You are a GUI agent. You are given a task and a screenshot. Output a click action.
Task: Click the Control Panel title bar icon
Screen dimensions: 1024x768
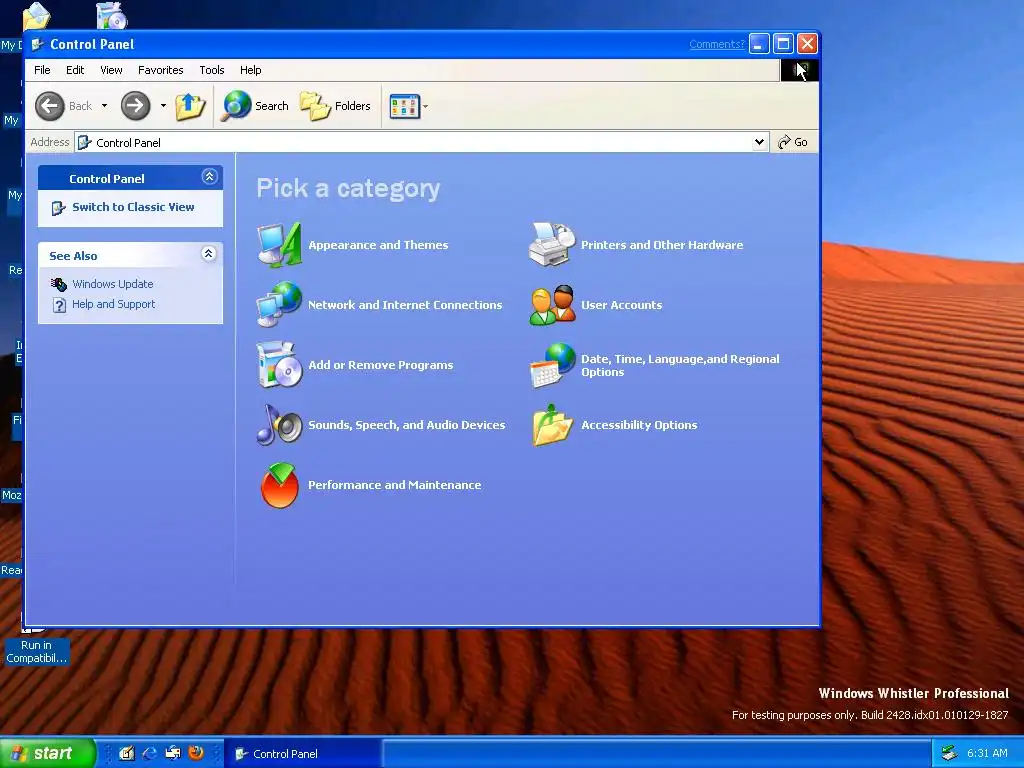coord(38,44)
